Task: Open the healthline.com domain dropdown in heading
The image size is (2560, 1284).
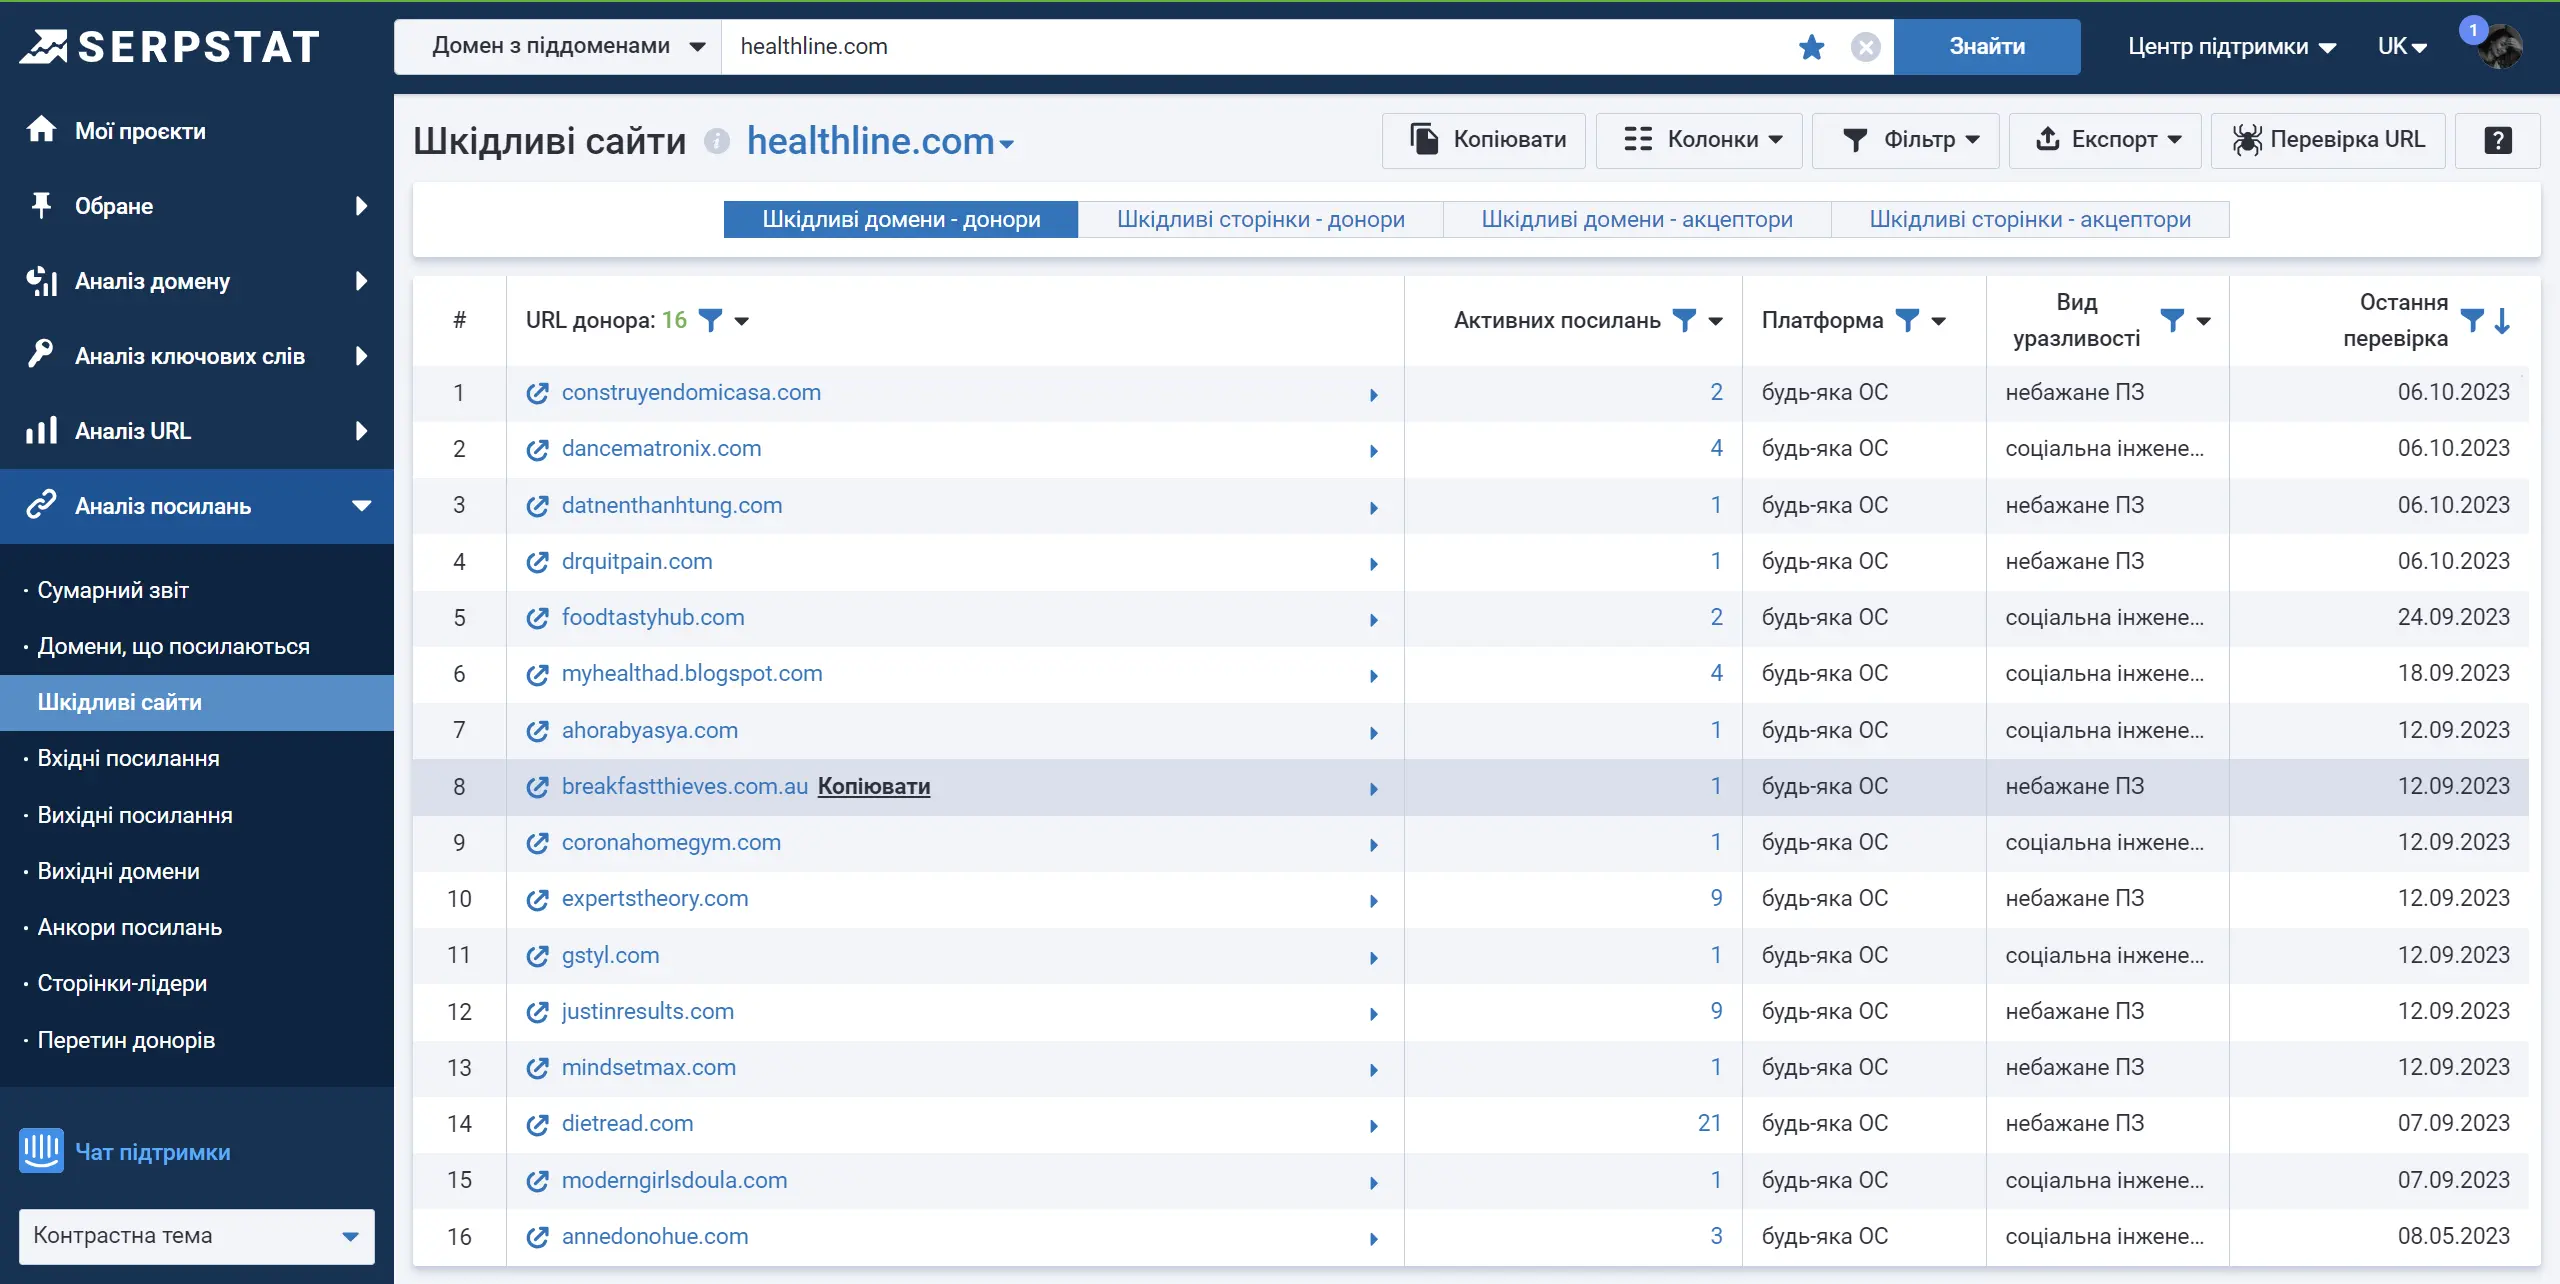Action: [x=880, y=141]
